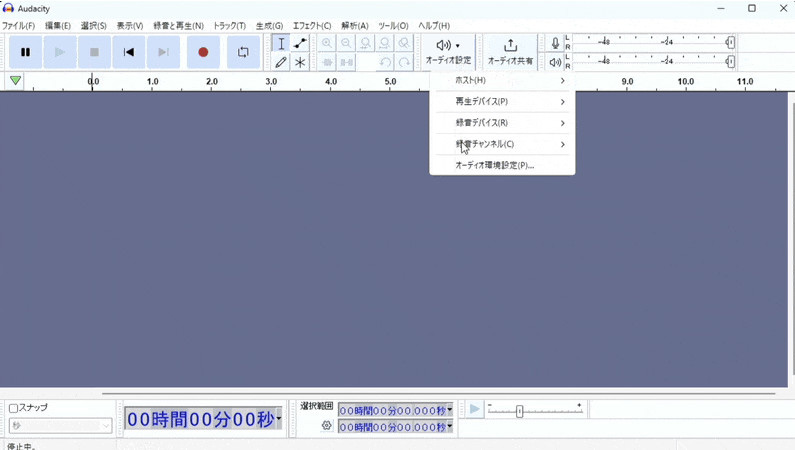Click the Zoom Out magnifier icon
The width and height of the screenshot is (795, 450).
pyautogui.click(x=346, y=43)
